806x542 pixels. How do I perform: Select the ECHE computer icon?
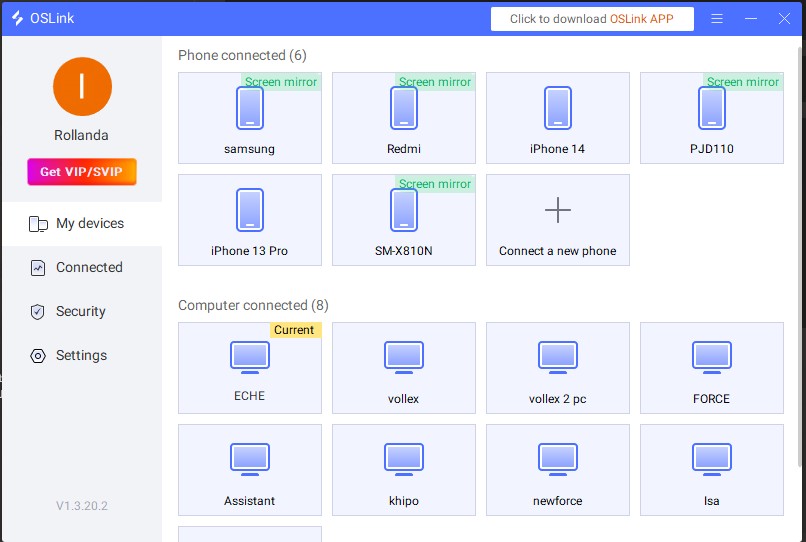[x=250, y=356]
